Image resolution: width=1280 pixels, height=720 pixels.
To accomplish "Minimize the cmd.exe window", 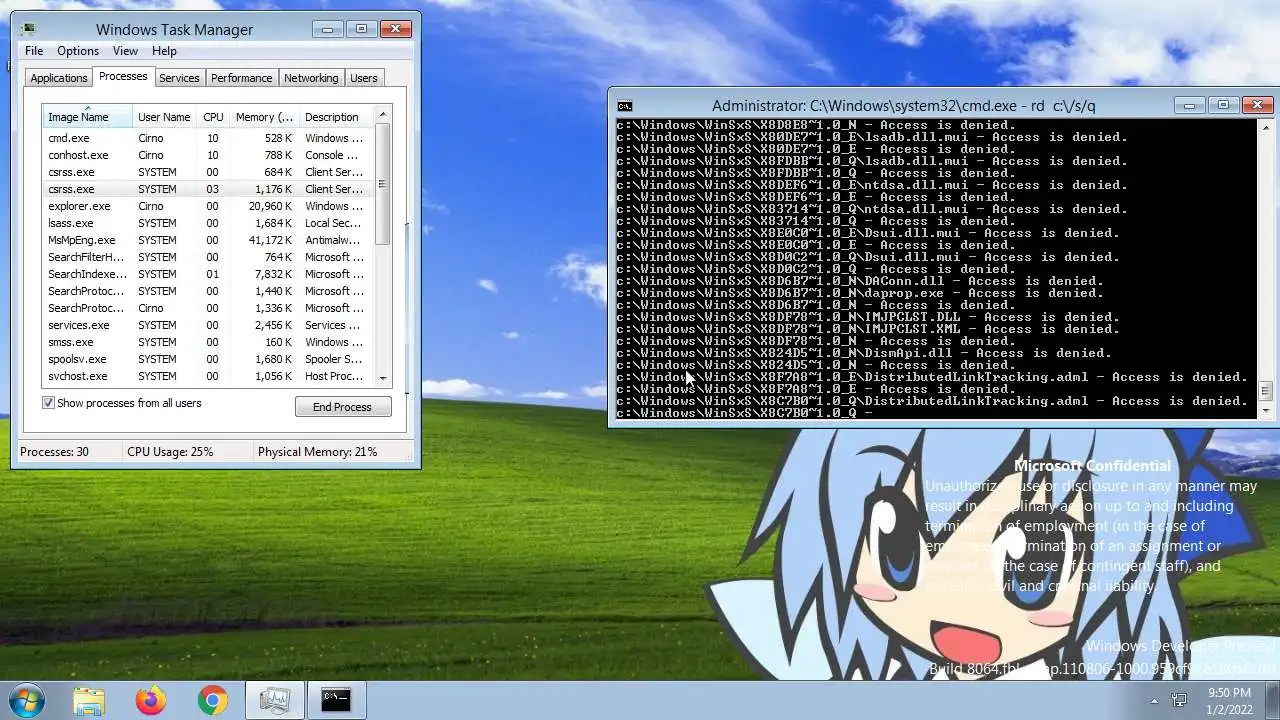I will click(1189, 105).
